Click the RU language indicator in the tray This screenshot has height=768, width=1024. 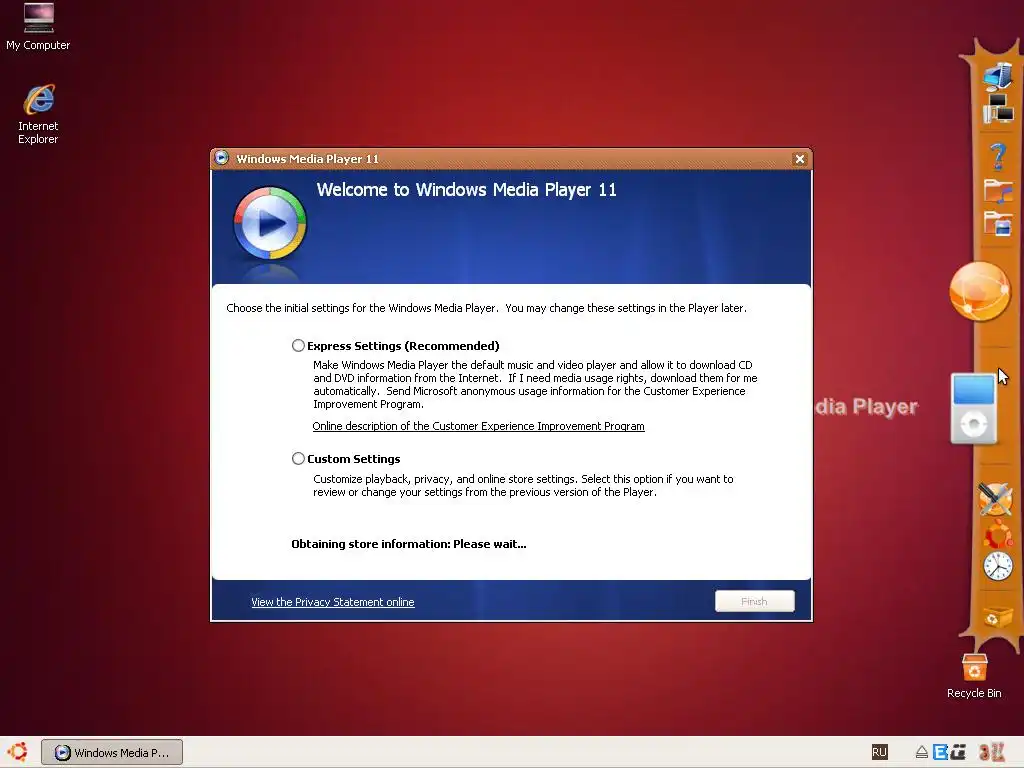click(x=879, y=752)
